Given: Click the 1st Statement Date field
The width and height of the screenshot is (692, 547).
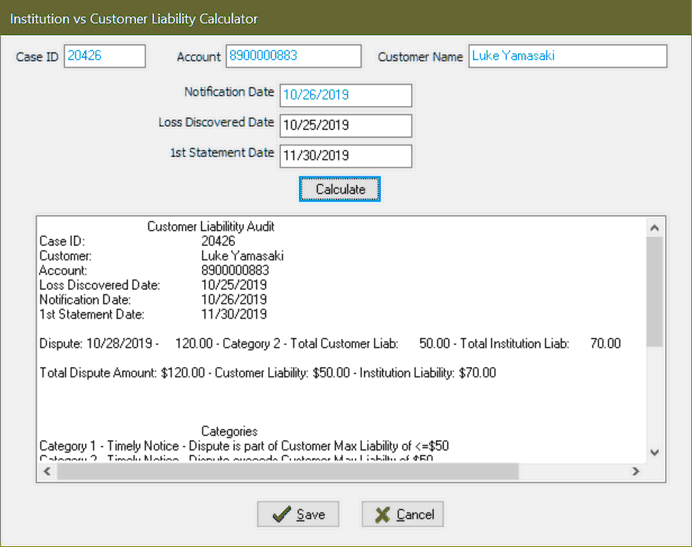Looking at the screenshot, I should click(x=345, y=156).
